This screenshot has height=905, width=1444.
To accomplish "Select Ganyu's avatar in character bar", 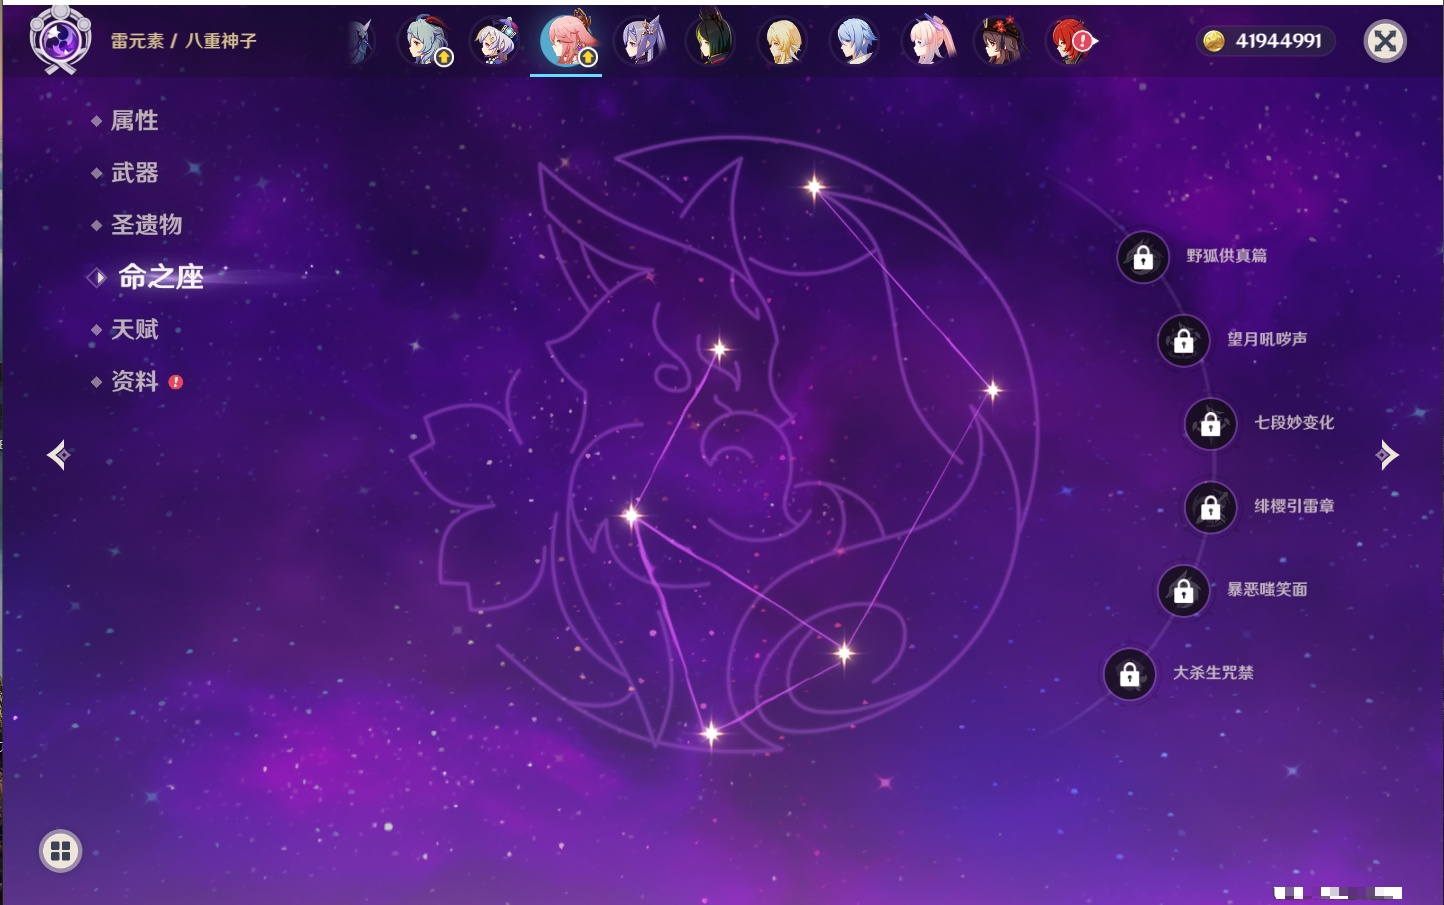I will point(425,41).
